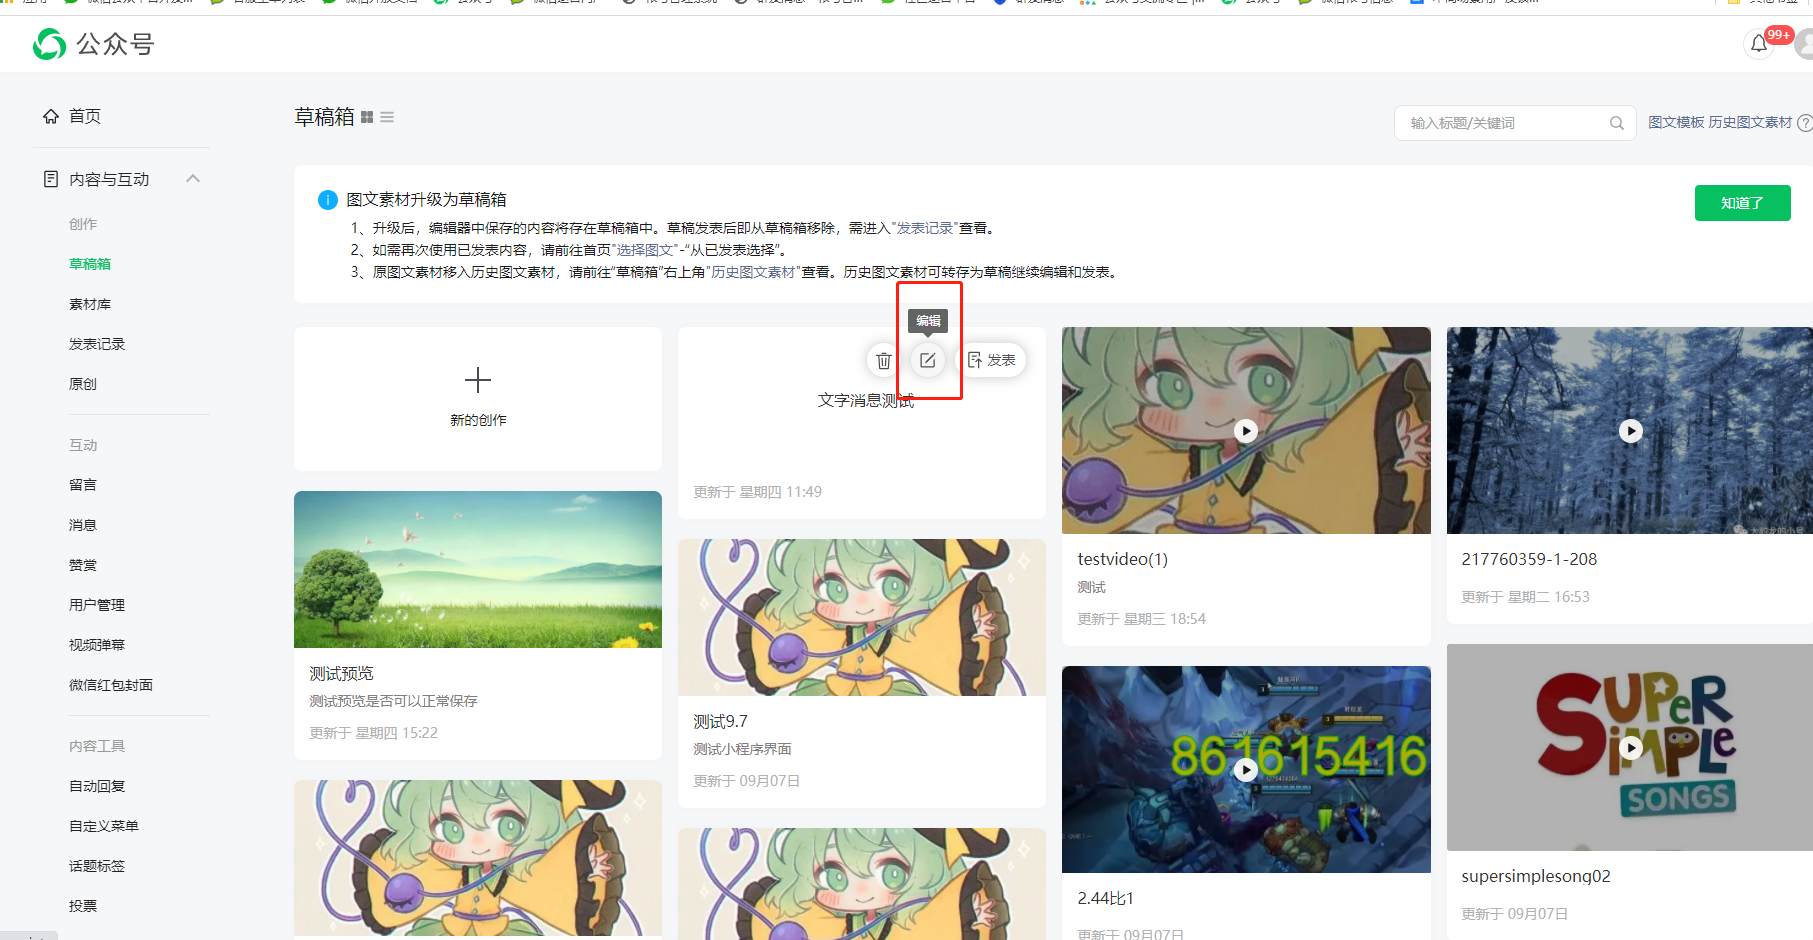Open 用户管理 in the sidebar
The height and width of the screenshot is (940, 1813).
tap(97, 605)
